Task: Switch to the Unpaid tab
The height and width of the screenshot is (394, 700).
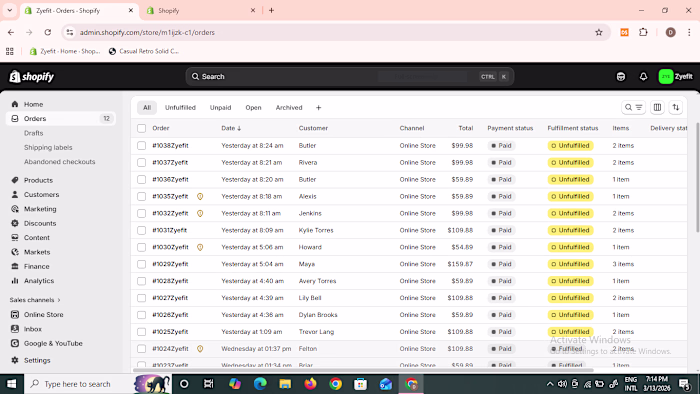Action: (x=221, y=108)
